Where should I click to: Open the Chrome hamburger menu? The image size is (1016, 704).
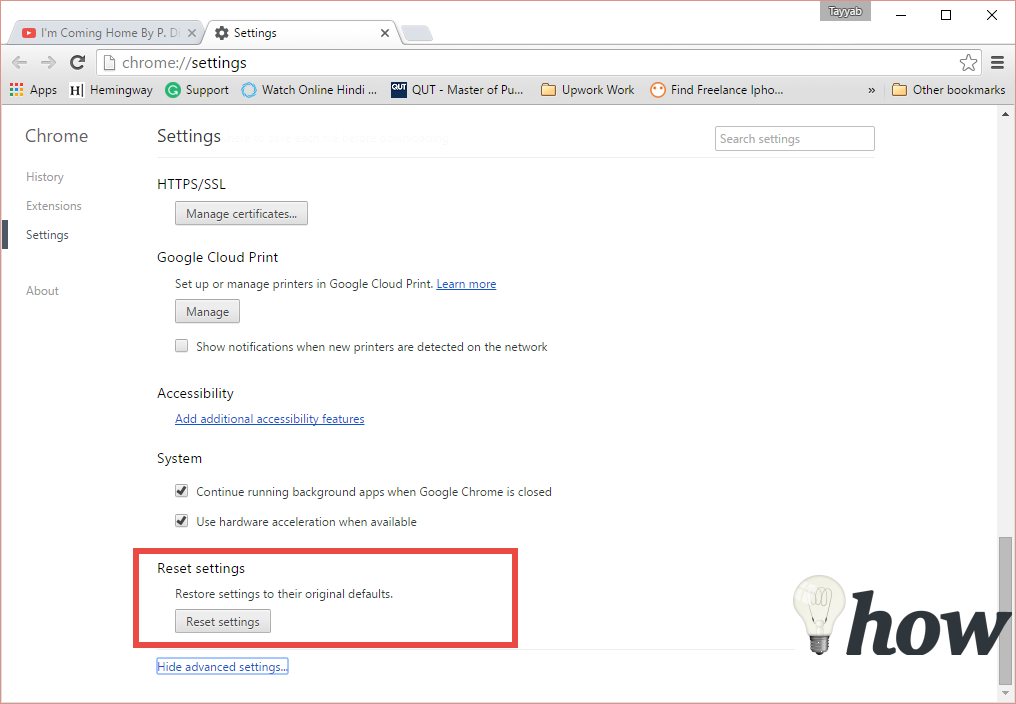tap(998, 63)
